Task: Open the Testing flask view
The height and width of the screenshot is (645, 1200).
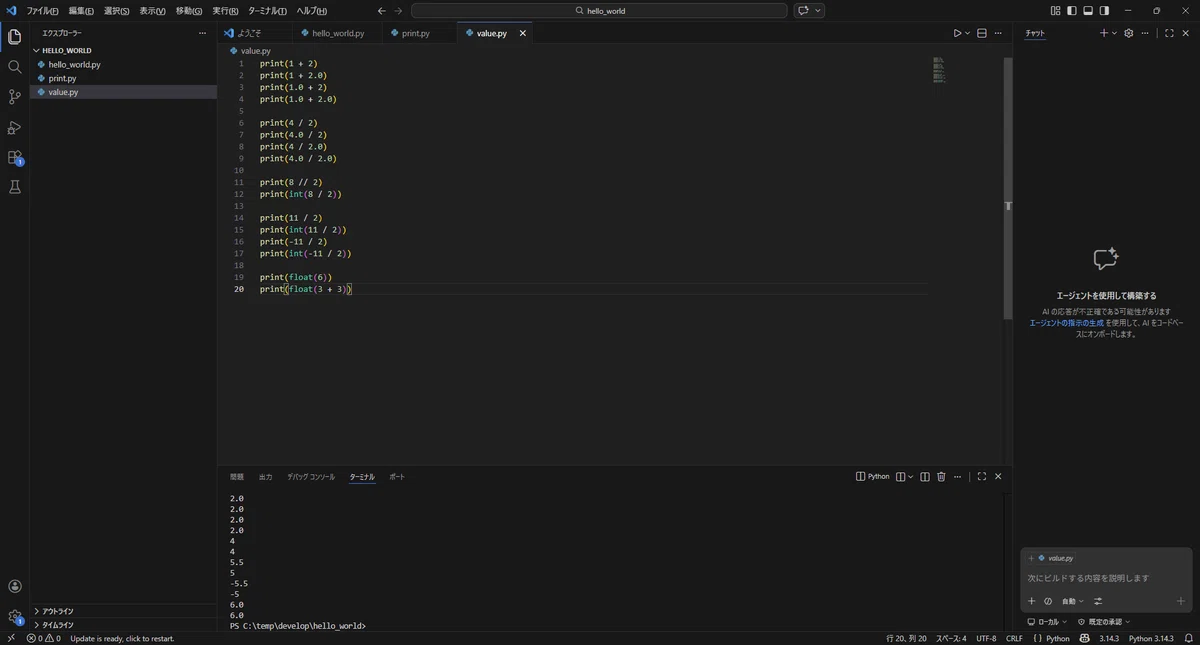Action: pos(14,187)
